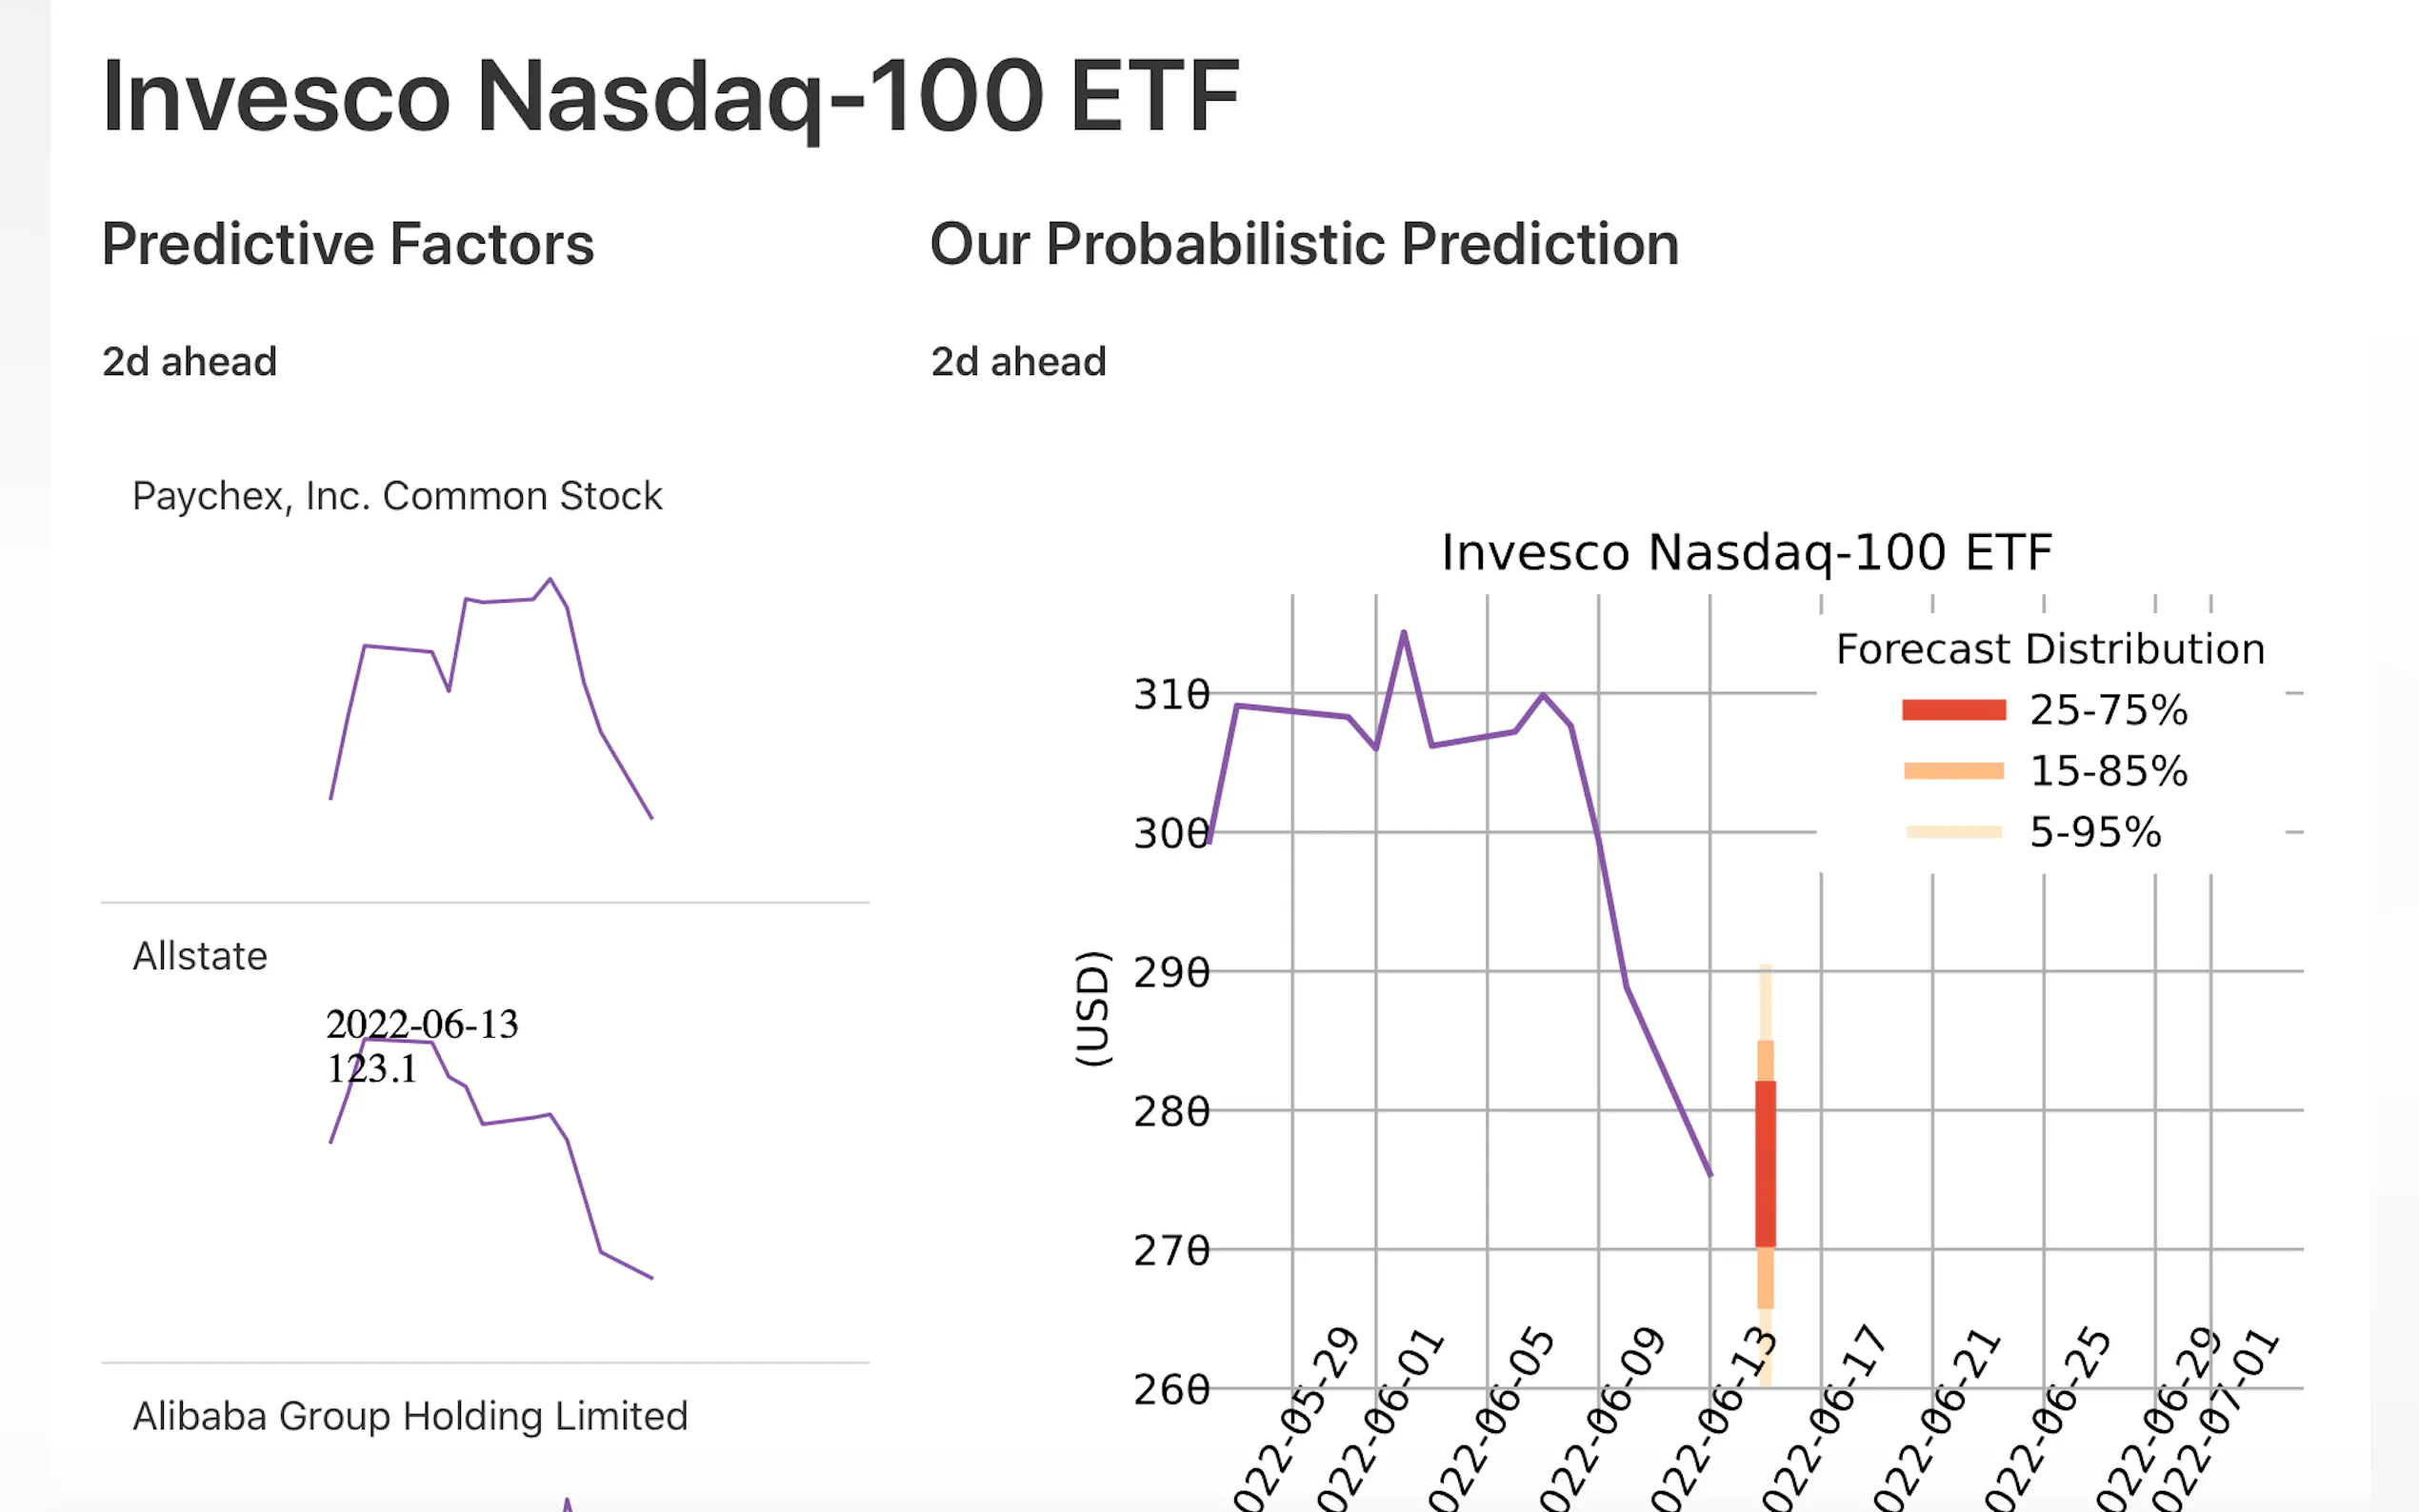Click the 310 tick label on the price axis
Screen dimensions: 2419x1512
pyautogui.click(x=1170, y=694)
